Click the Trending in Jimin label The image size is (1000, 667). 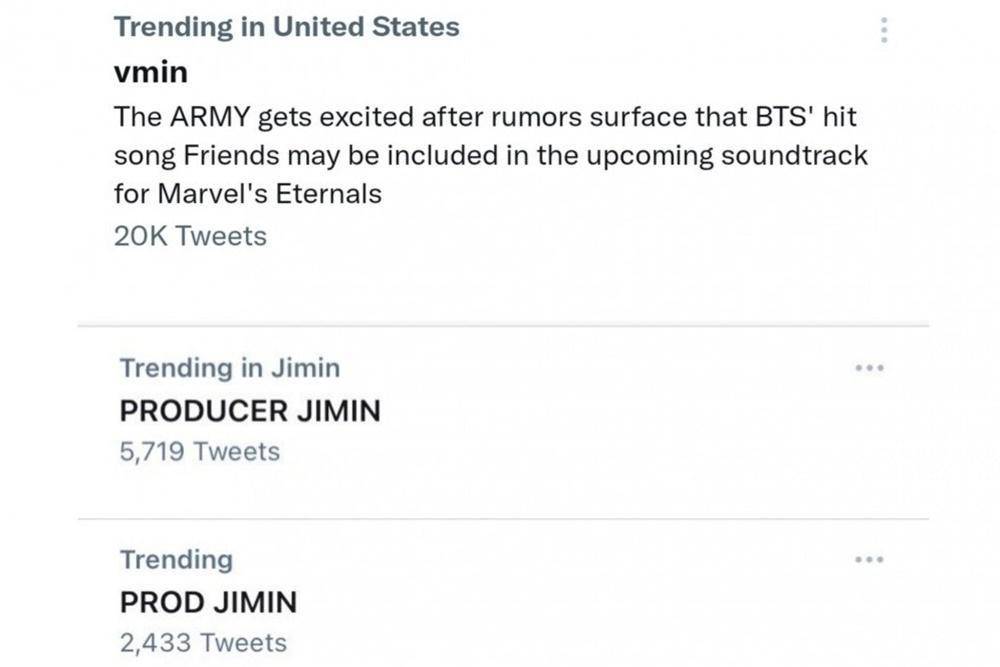(x=230, y=368)
